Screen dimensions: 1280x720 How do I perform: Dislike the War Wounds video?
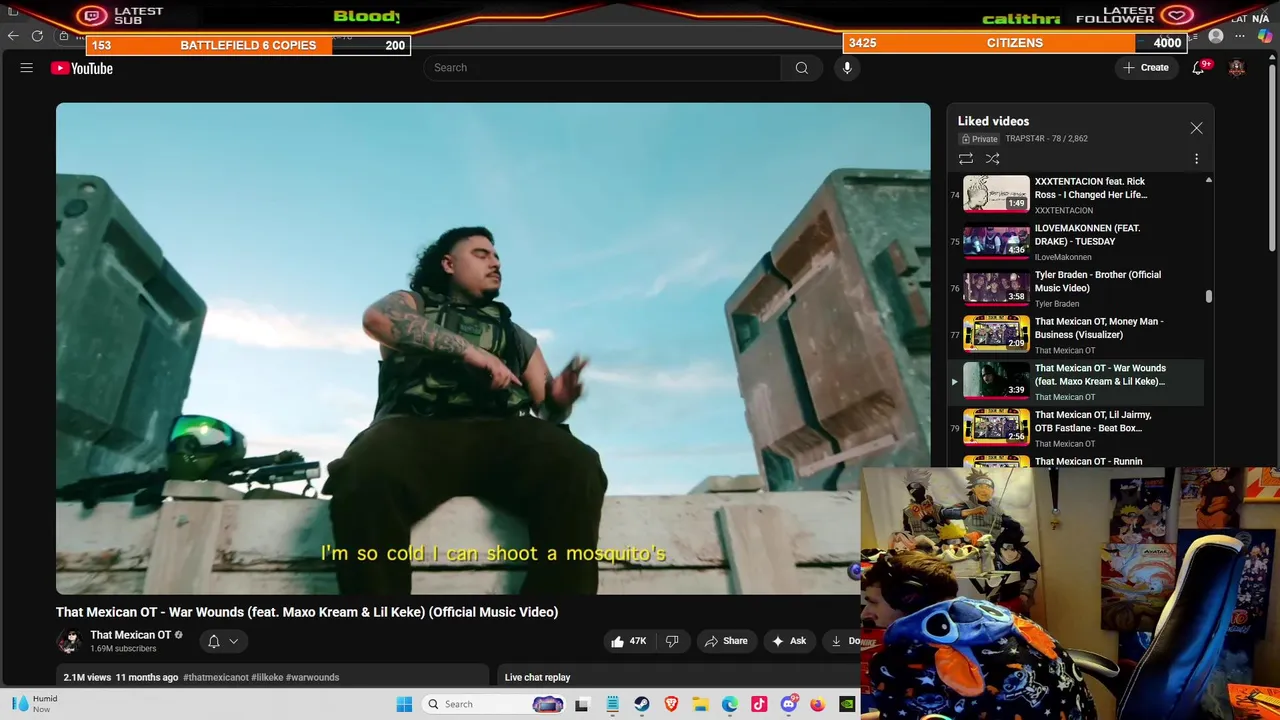pyautogui.click(x=672, y=641)
